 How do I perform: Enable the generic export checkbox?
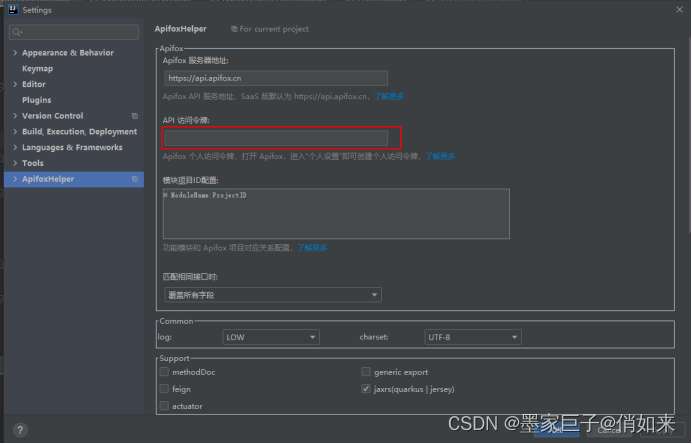pos(366,372)
